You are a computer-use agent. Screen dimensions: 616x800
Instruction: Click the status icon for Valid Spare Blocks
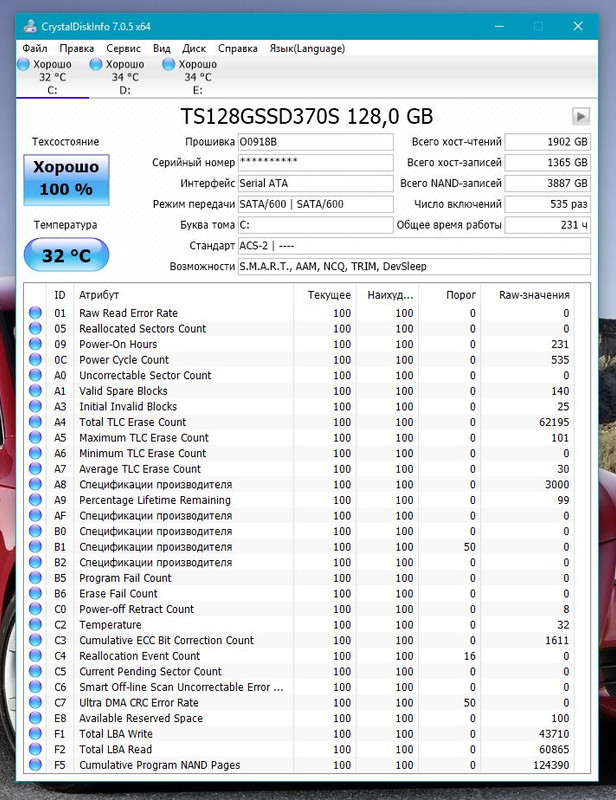pyautogui.click(x=35, y=391)
